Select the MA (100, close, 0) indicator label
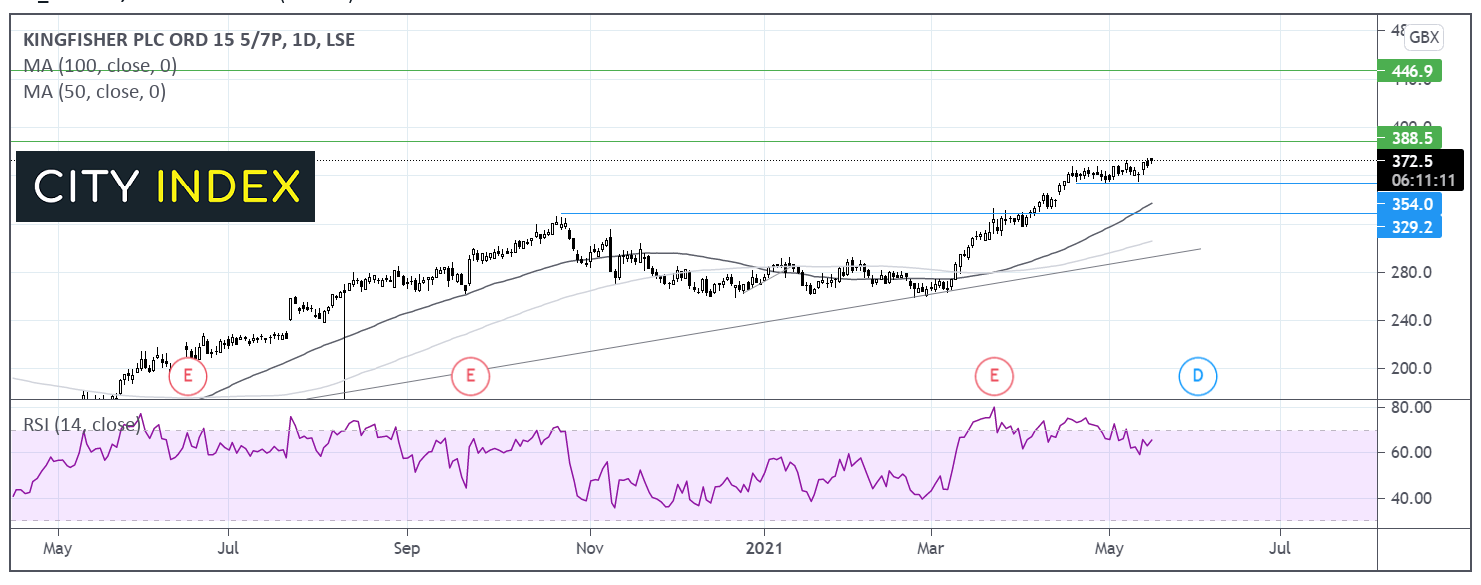 (100, 66)
